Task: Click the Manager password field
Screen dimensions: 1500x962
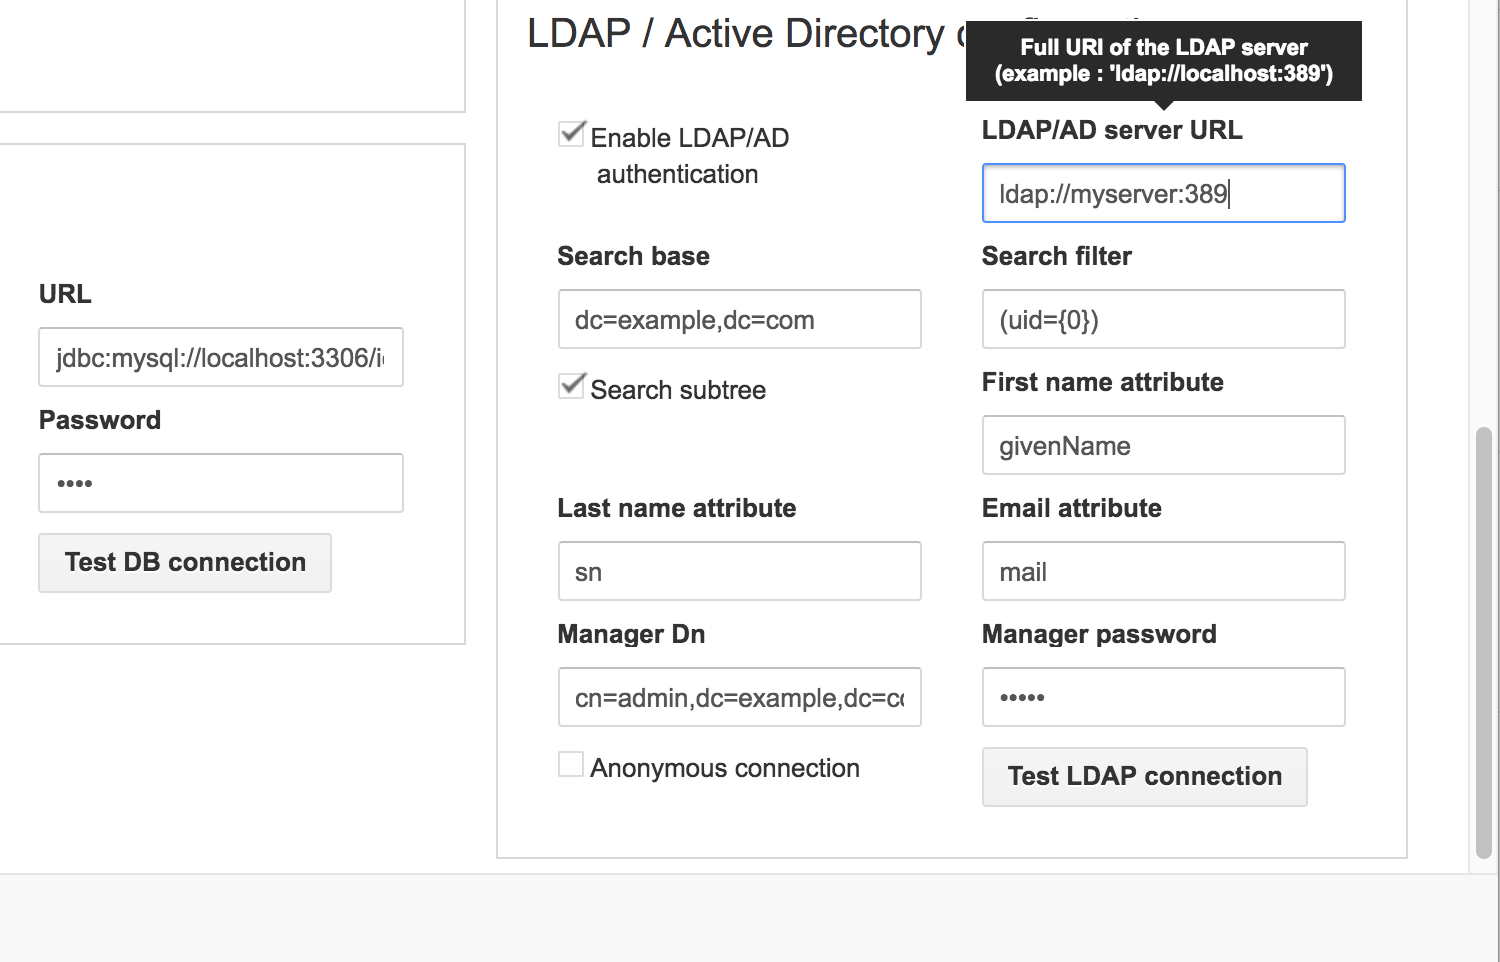Action: 1163,697
